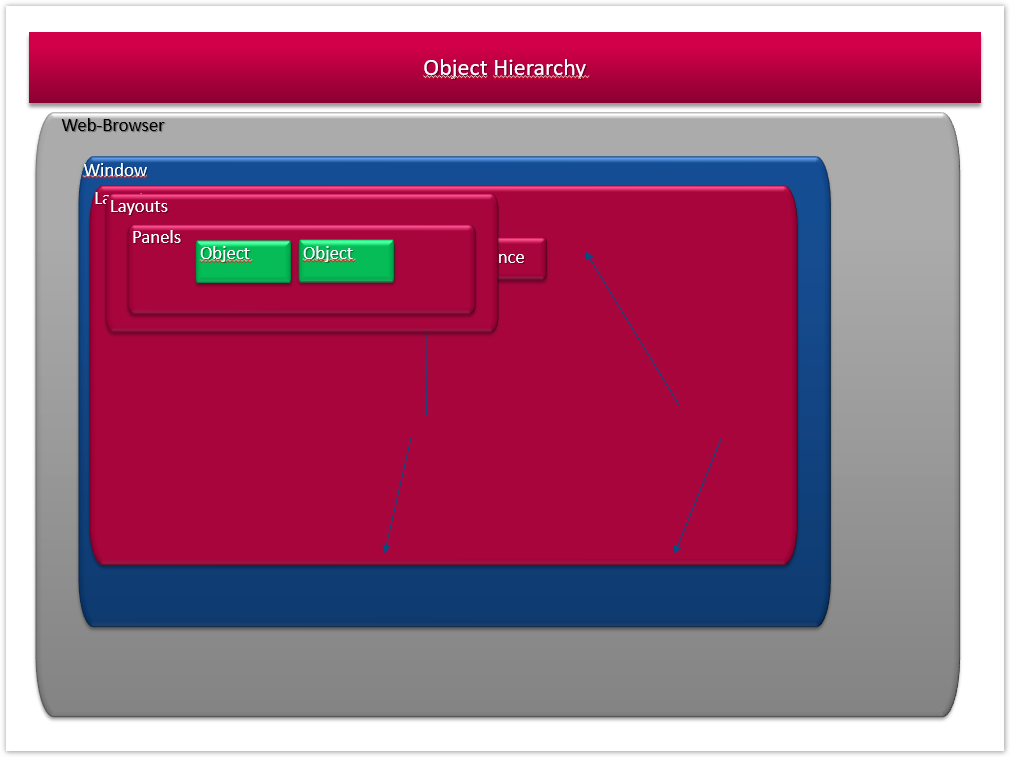Click the long diagonal arrow pointing up-left
Screen dimensions: 1010x757
point(632,329)
